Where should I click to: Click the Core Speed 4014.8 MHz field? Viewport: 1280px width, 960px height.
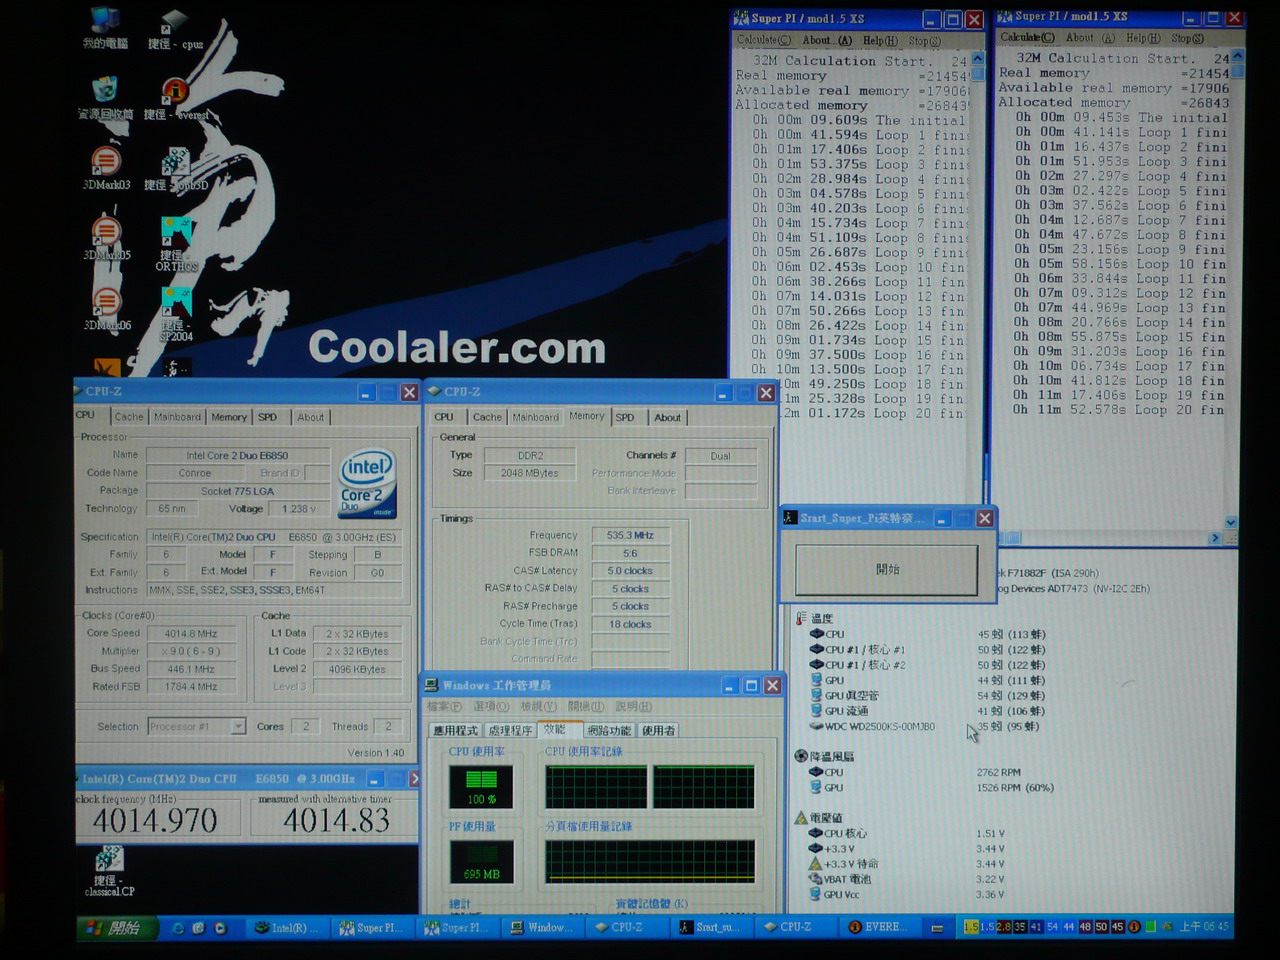pyautogui.click(x=190, y=634)
